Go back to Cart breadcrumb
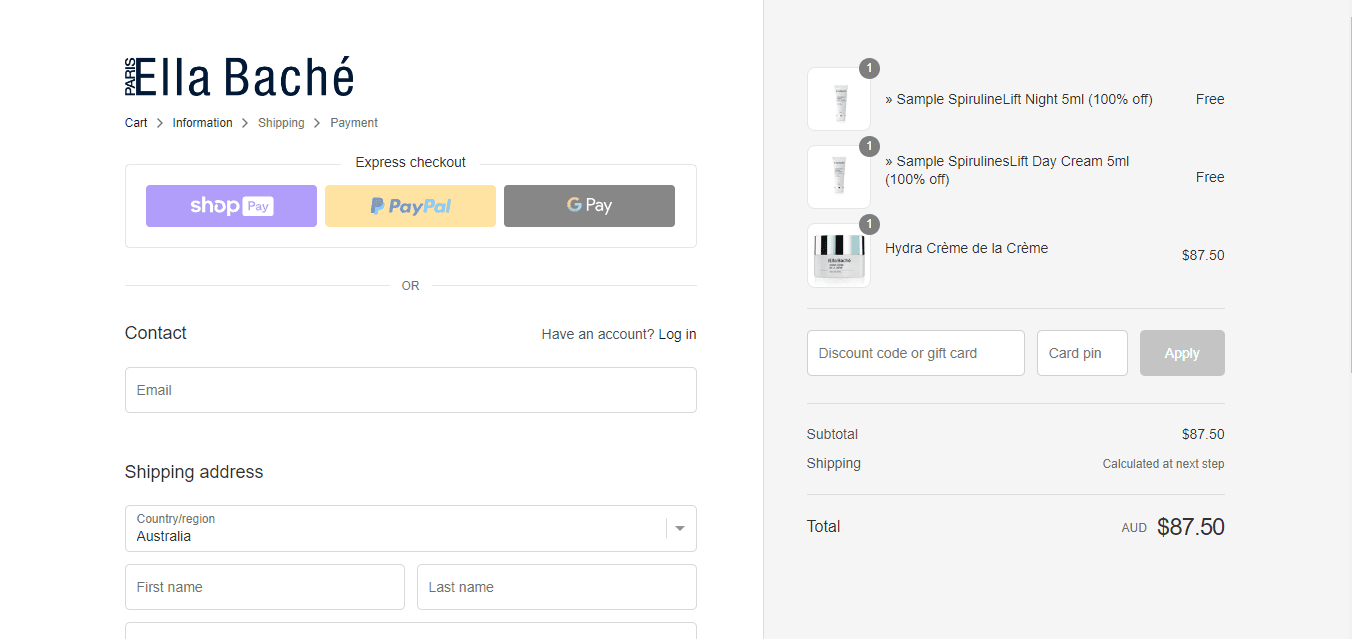 tap(136, 123)
